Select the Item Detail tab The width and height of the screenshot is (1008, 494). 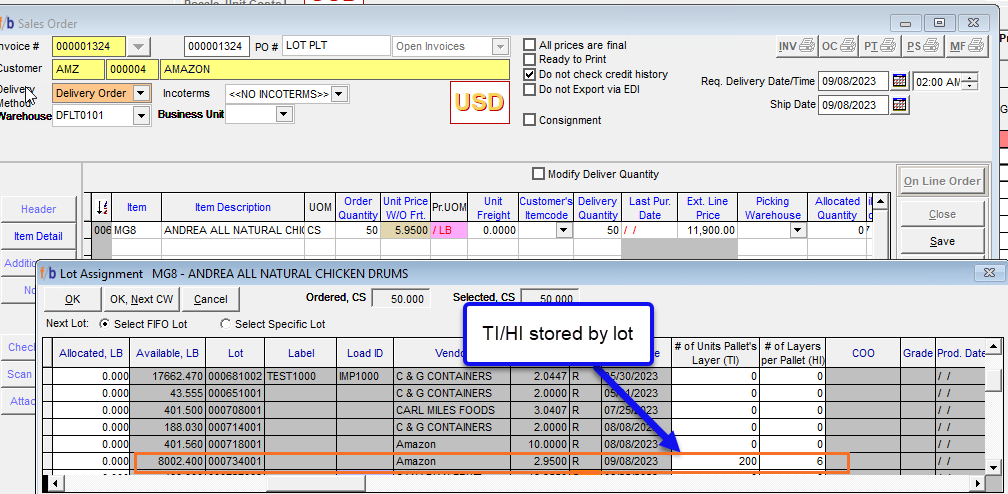click(x=39, y=236)
